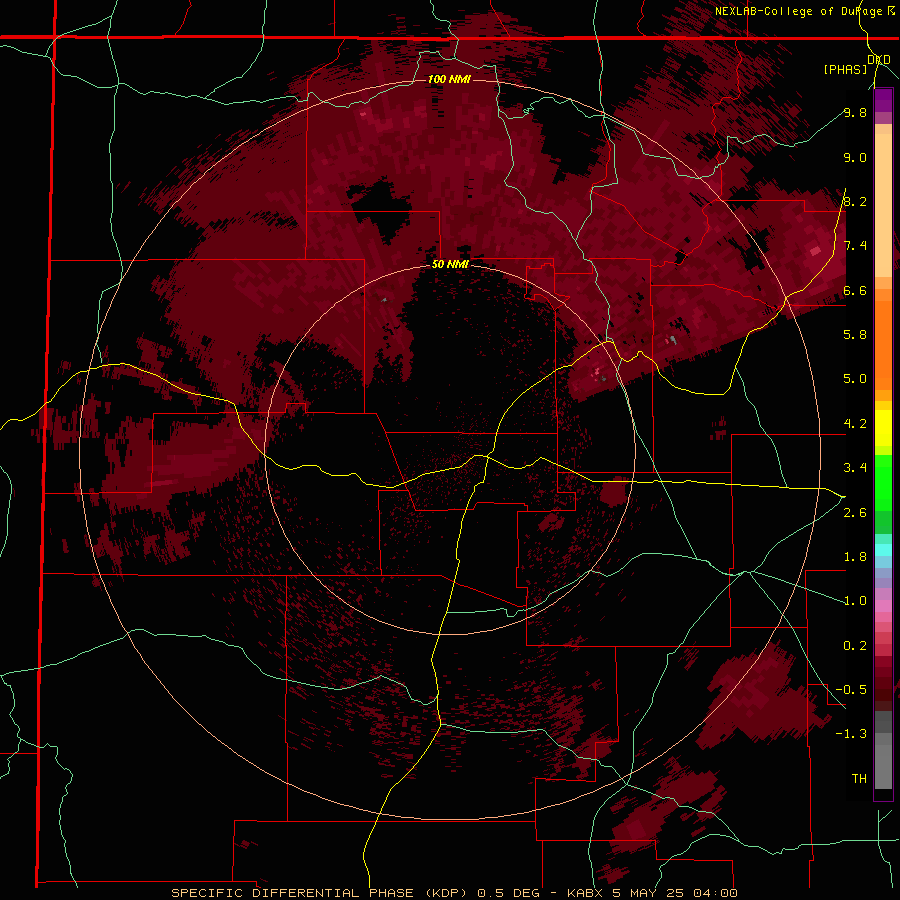
Task: Click the 1.8 legend value
Action: [x=855, y=557]
